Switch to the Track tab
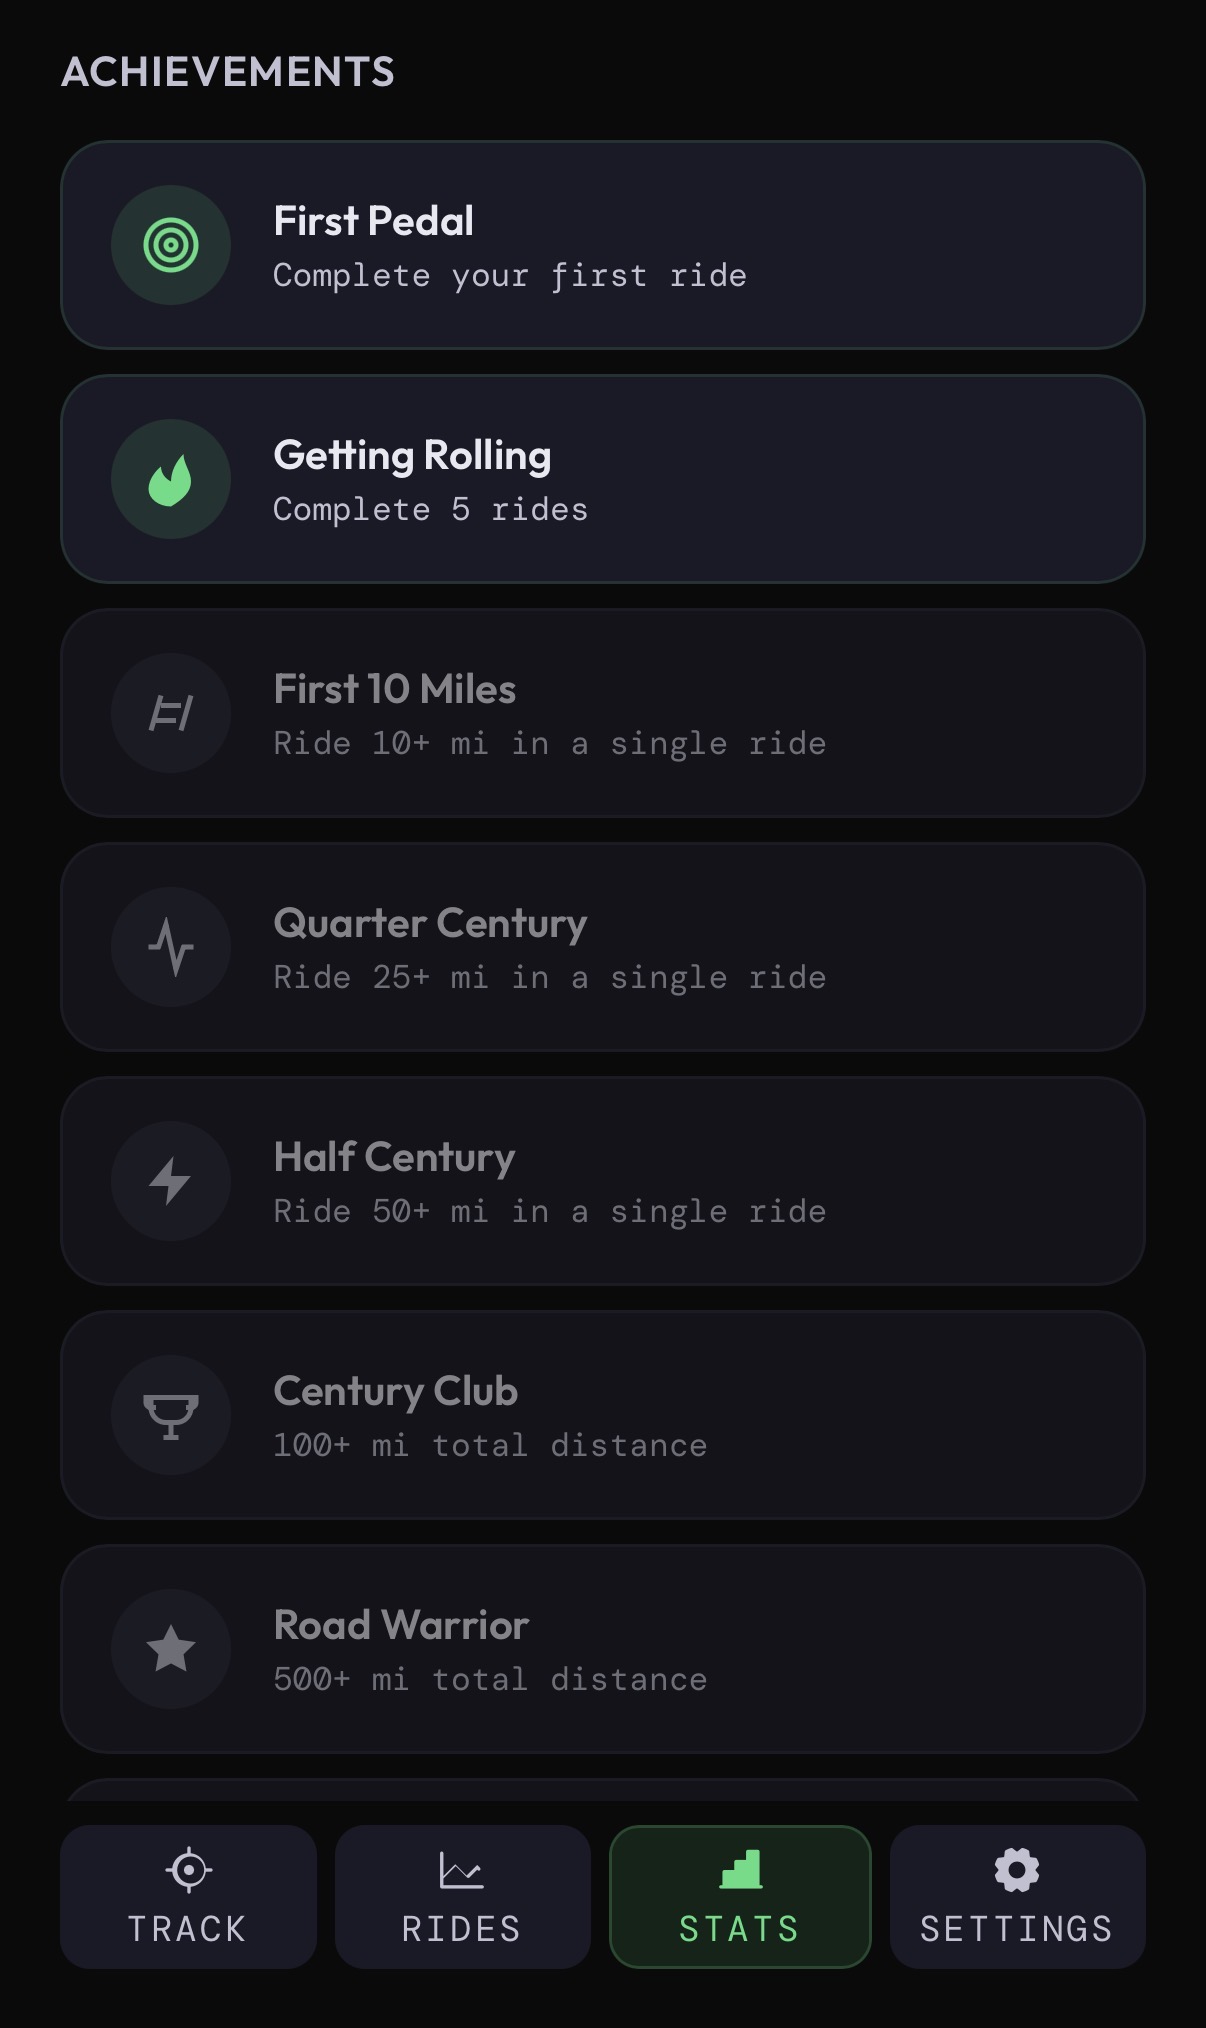The width and height of the screenshot is (1206, 2028). [x=188, y=1897]
